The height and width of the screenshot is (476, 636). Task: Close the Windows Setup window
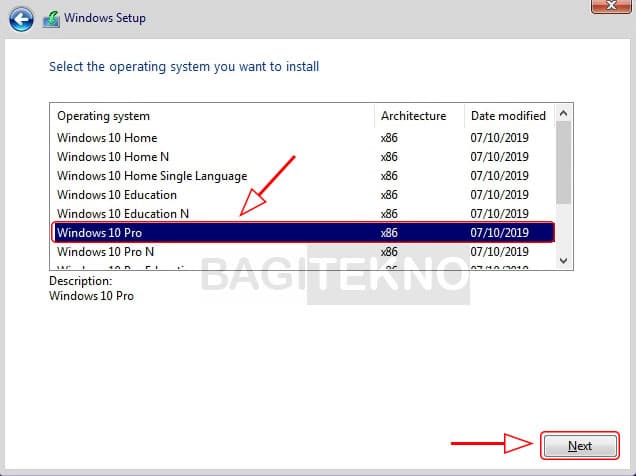(611, 6)
